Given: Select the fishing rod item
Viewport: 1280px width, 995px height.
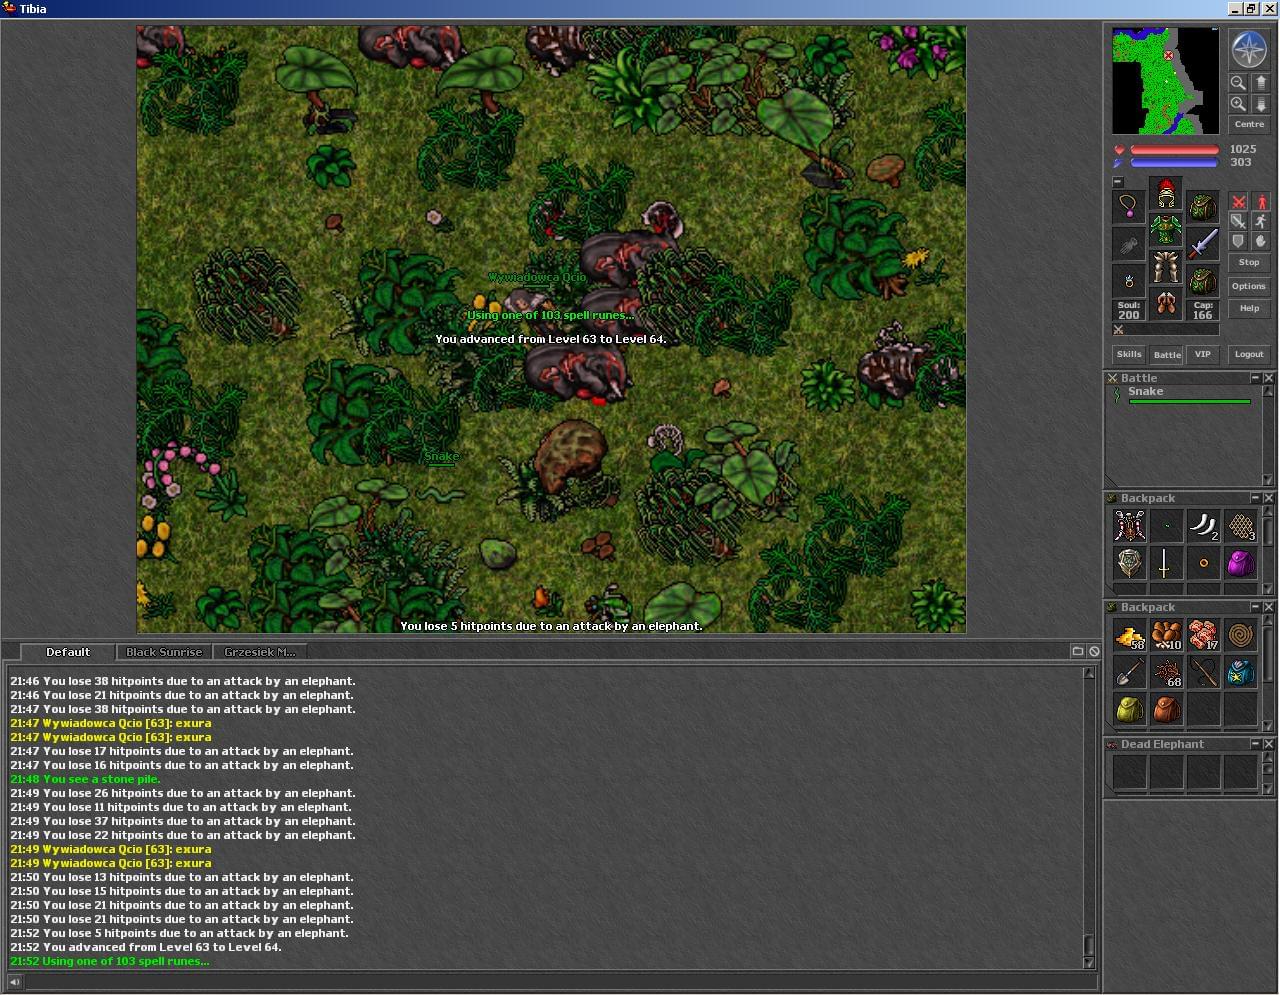Looking at the screenshot, I should pyautogui.click(x=1204, y=672).
